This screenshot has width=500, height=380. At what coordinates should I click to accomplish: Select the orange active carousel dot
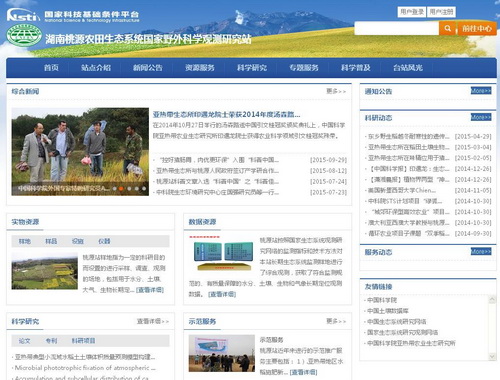click(x=121, y=189)
